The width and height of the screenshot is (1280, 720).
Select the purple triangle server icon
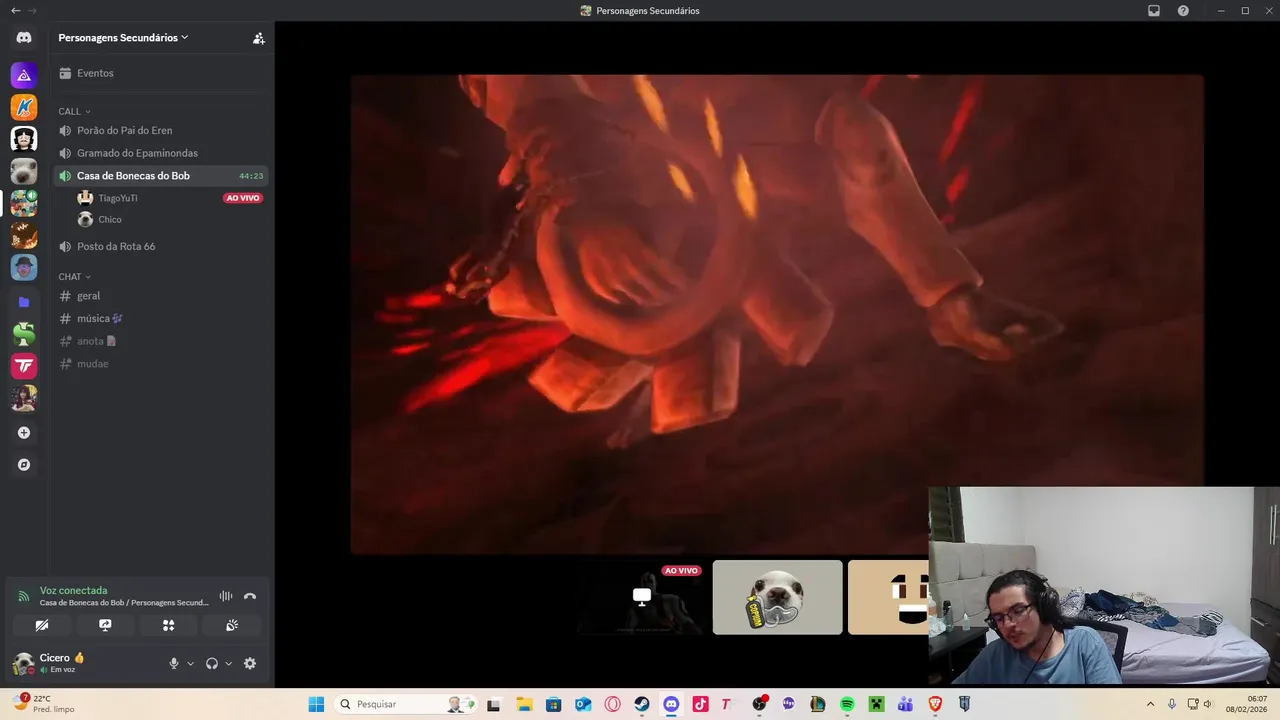tap(24, 75)
